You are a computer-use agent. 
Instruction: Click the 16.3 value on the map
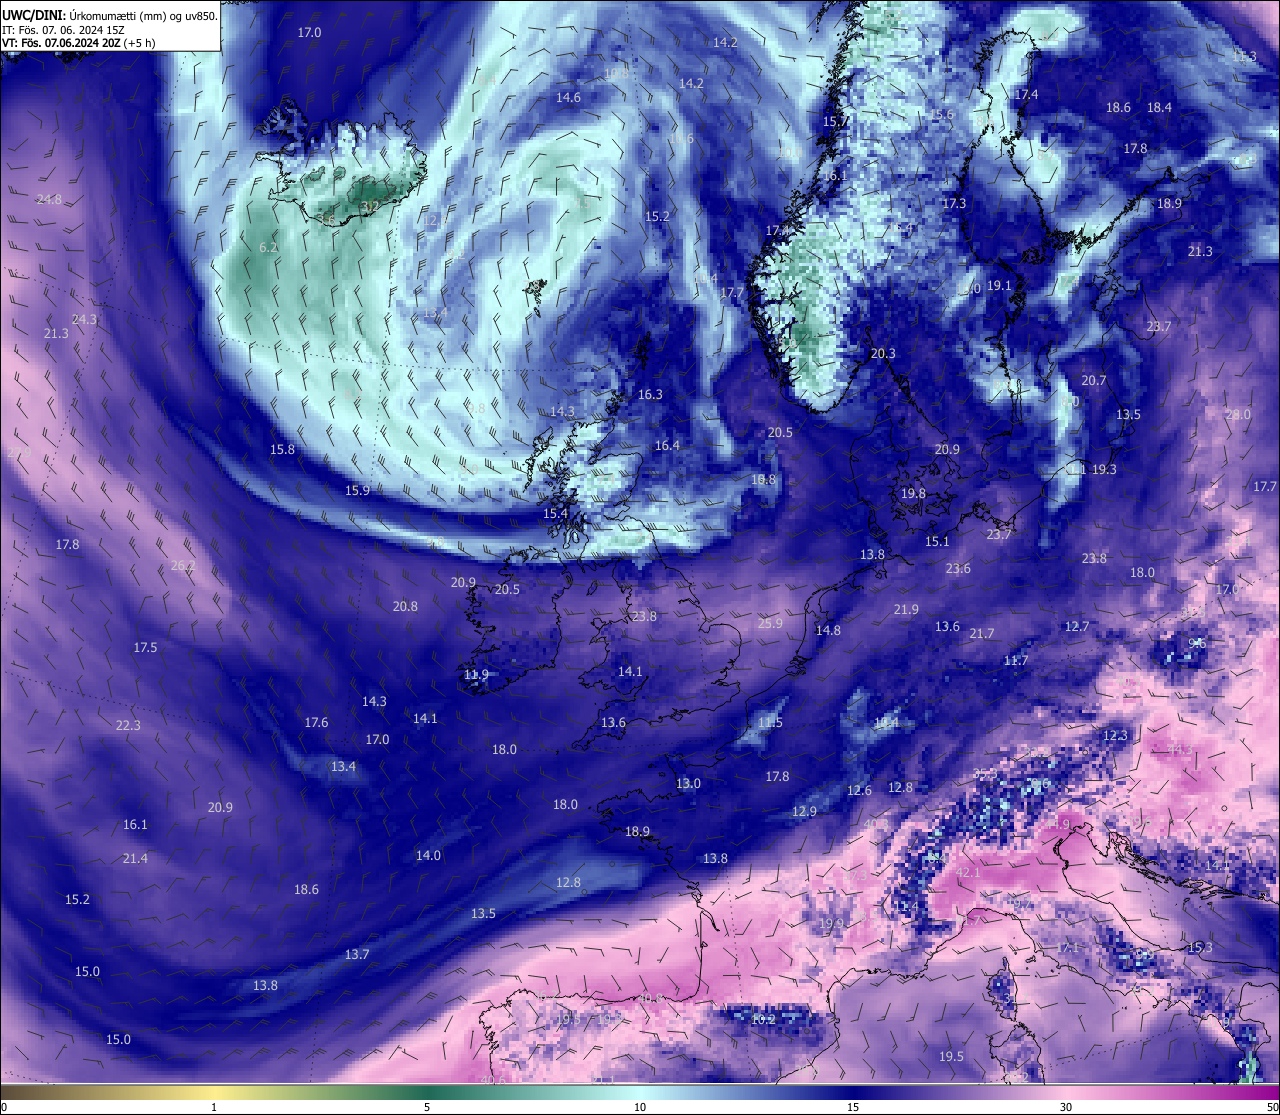point(650,395)
